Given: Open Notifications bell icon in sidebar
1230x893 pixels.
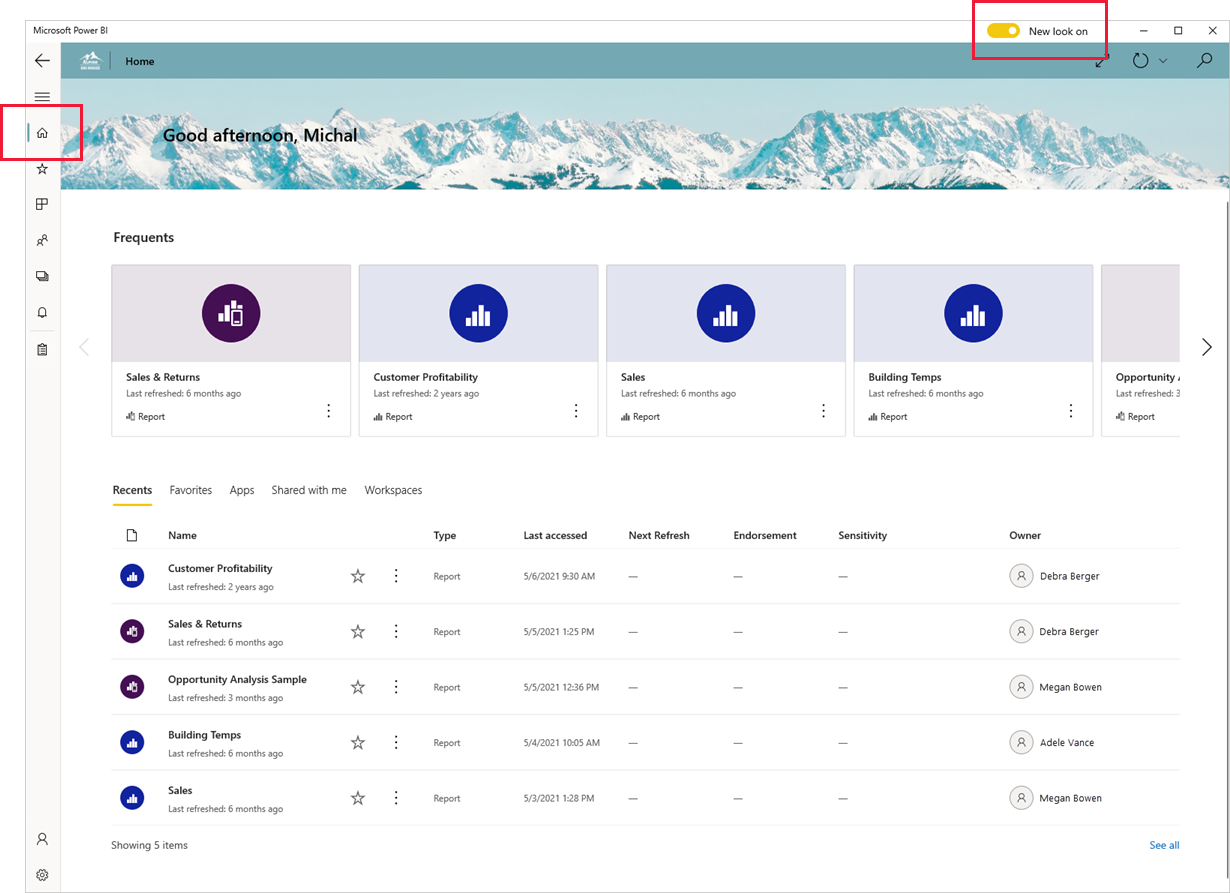Looking at the screenshot, I should (x=42, y=313).
